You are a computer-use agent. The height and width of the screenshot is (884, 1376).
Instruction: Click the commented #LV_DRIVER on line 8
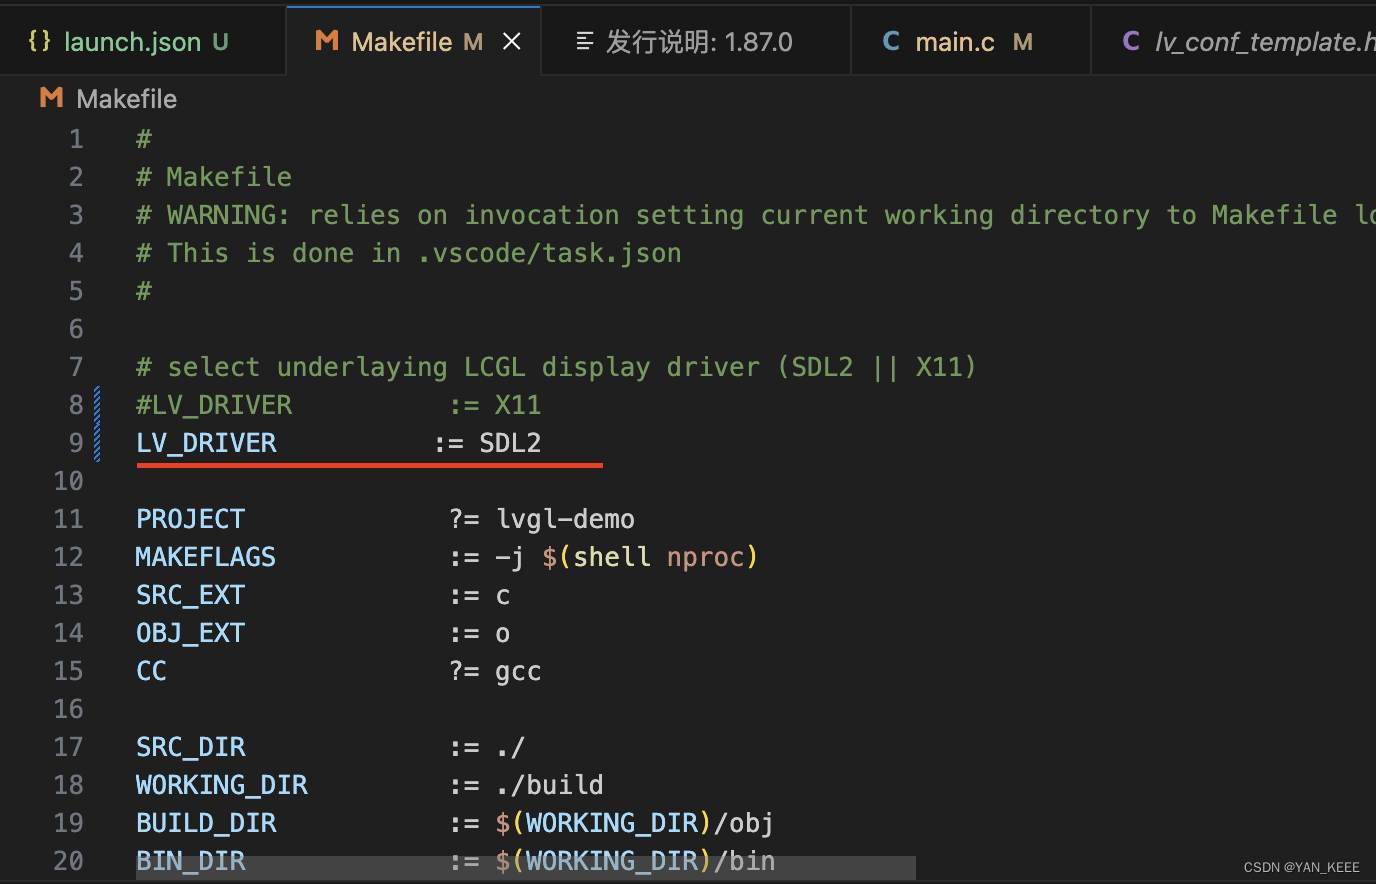(x=214, y=405)
